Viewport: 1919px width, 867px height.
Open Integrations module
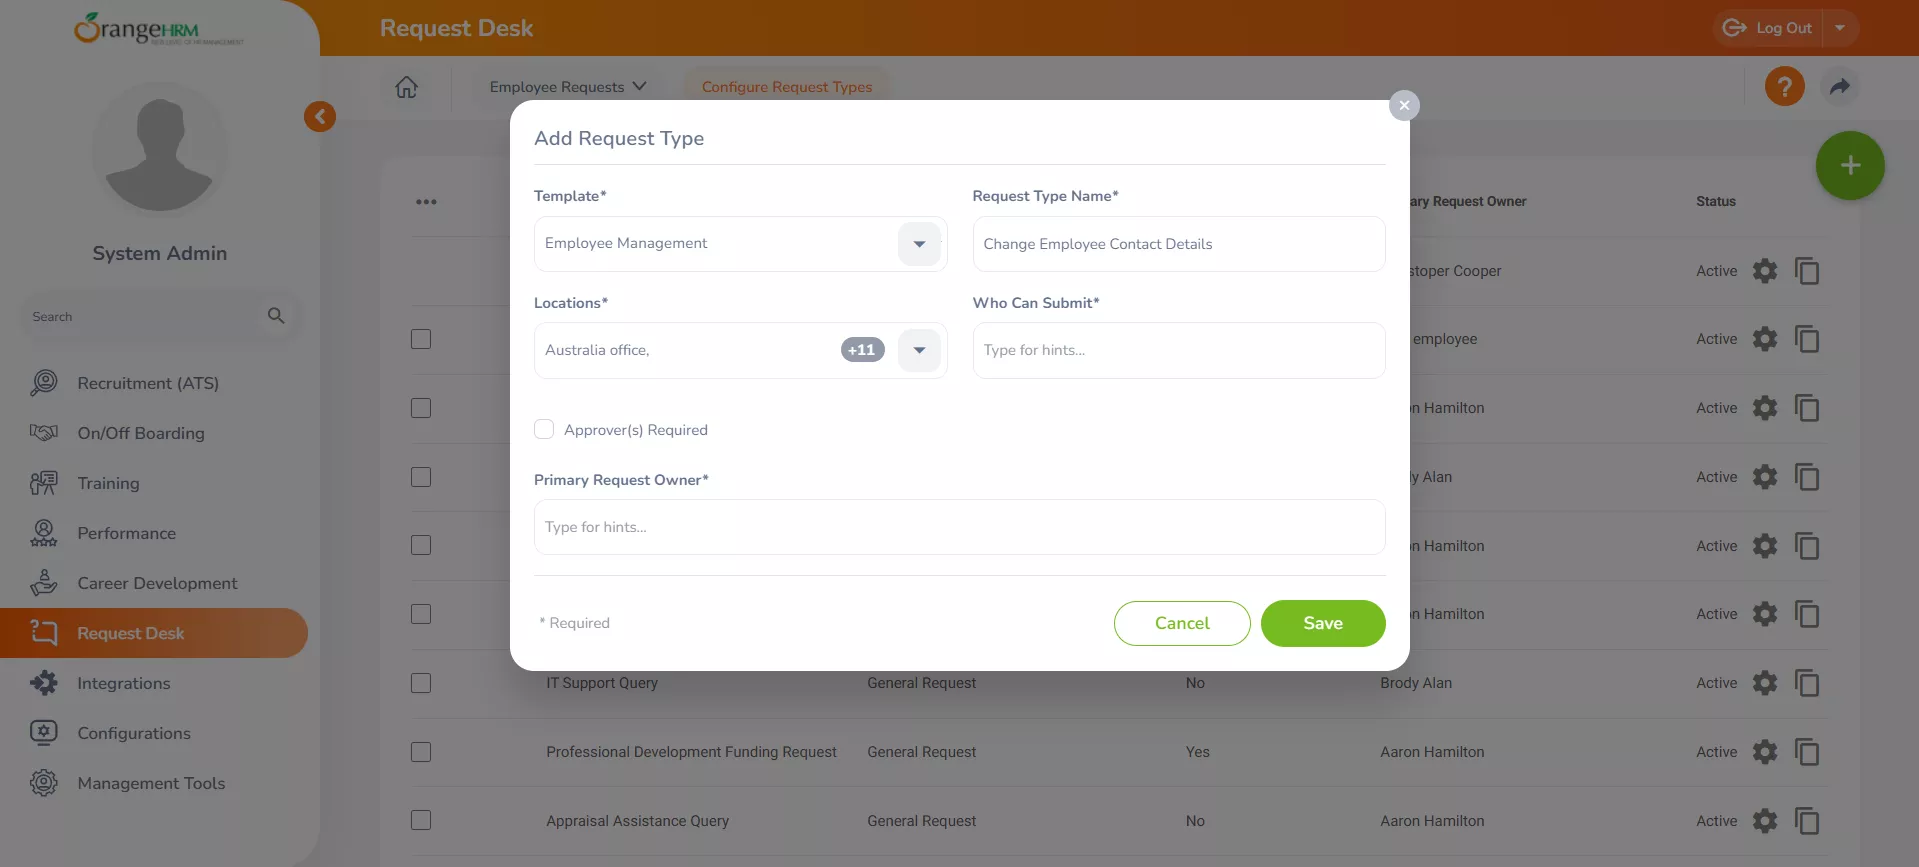point(124,683)
